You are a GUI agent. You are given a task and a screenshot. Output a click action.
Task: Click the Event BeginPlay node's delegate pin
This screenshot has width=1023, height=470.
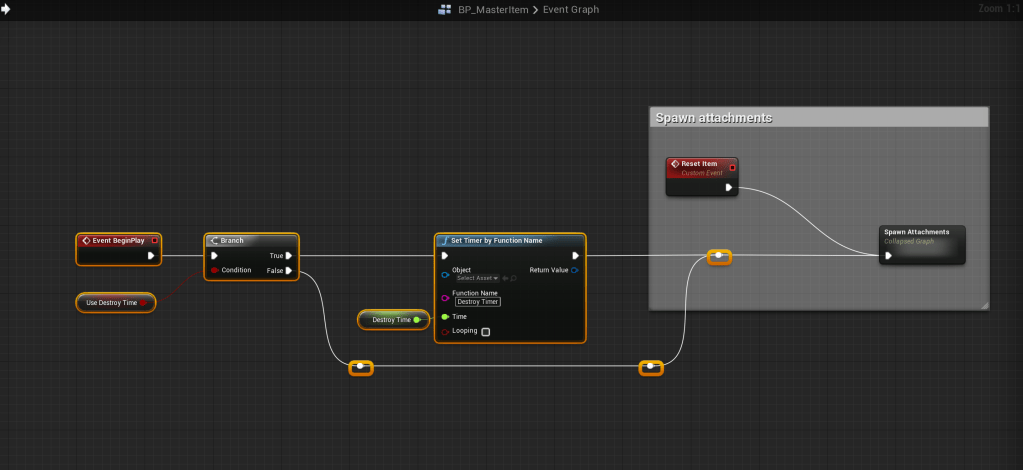point(154,241)
